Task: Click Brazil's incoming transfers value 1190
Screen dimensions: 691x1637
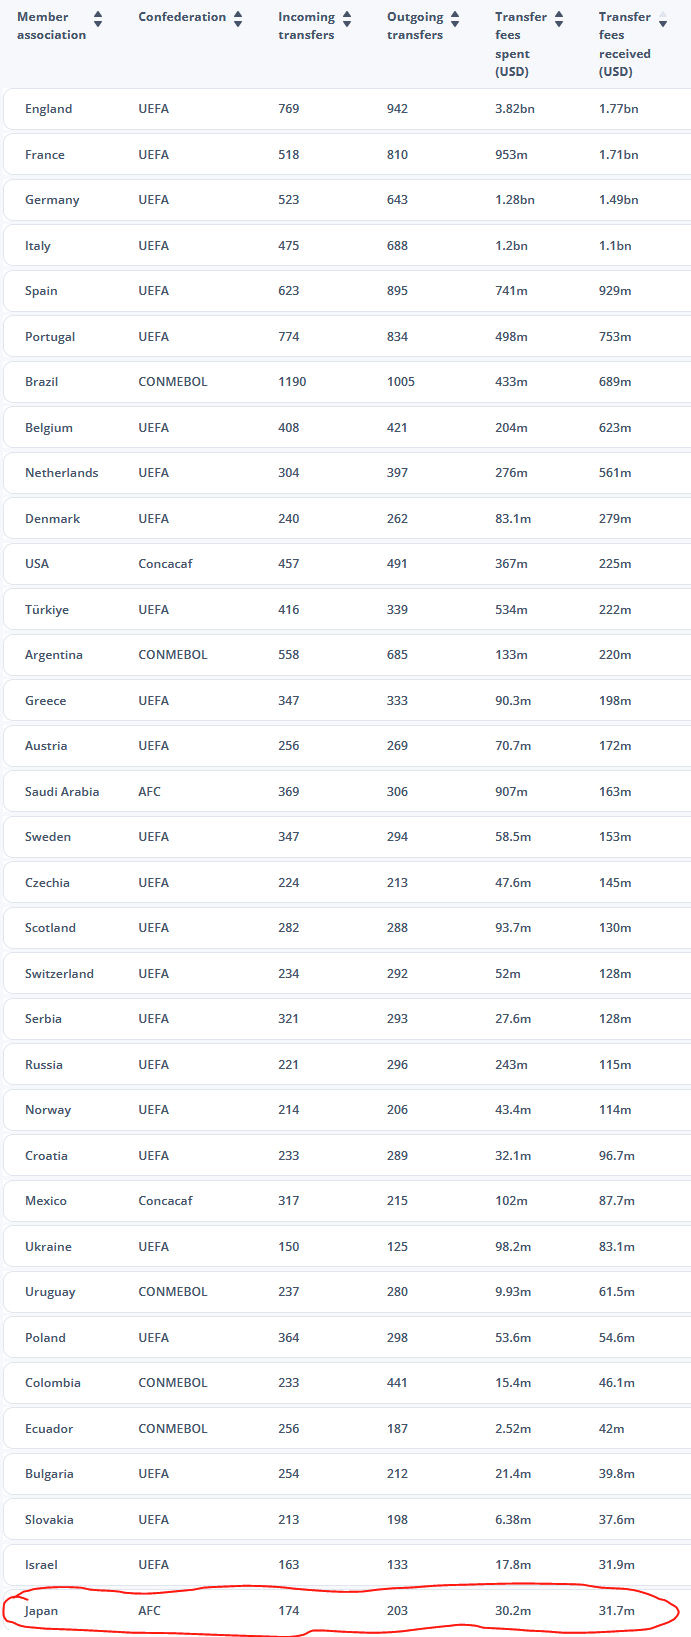Action: [x=292, y=382]
